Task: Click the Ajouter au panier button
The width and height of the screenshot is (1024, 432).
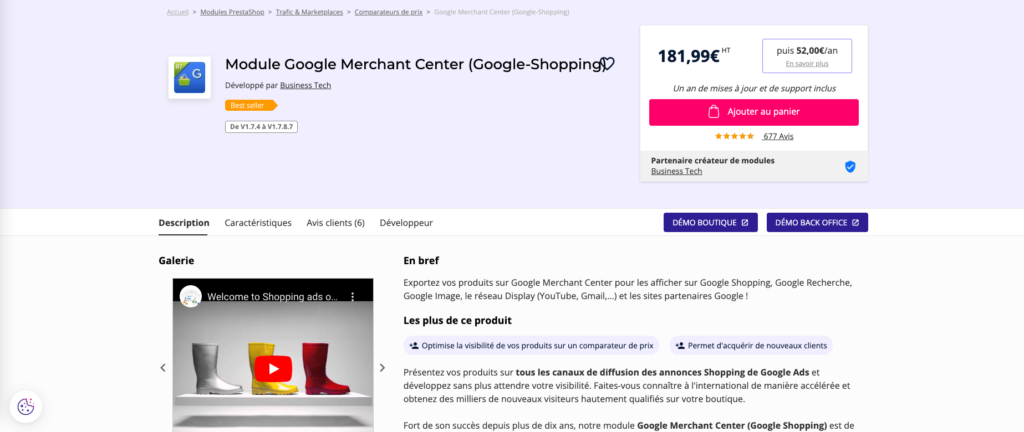Action: pos(753,112)
